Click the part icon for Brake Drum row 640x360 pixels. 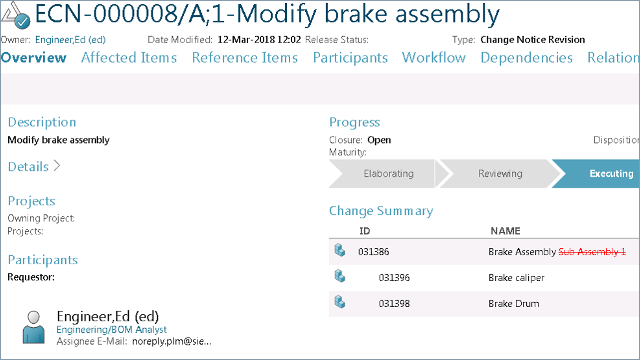pos(340,302)
